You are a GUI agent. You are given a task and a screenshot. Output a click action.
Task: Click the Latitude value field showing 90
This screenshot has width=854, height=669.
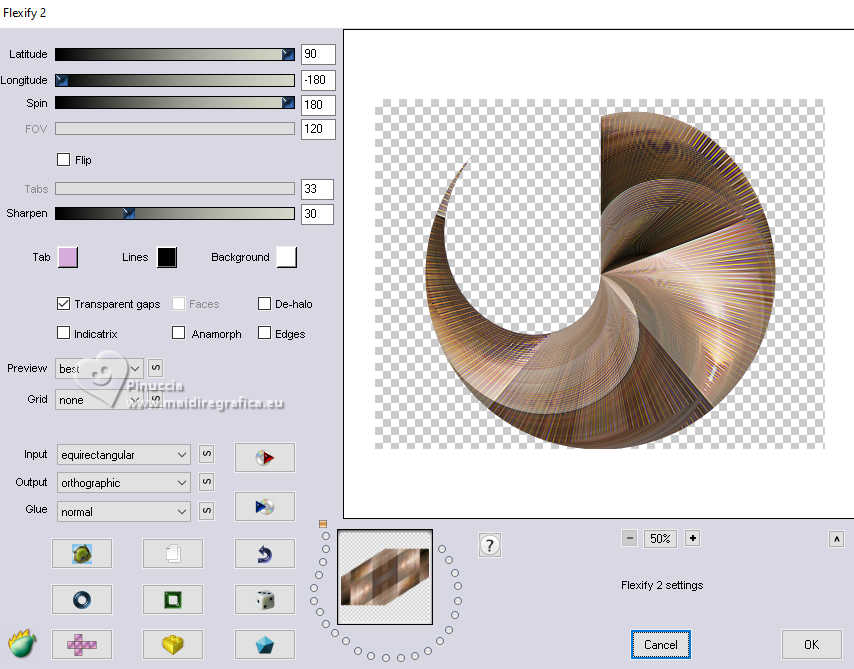point(318,54)
